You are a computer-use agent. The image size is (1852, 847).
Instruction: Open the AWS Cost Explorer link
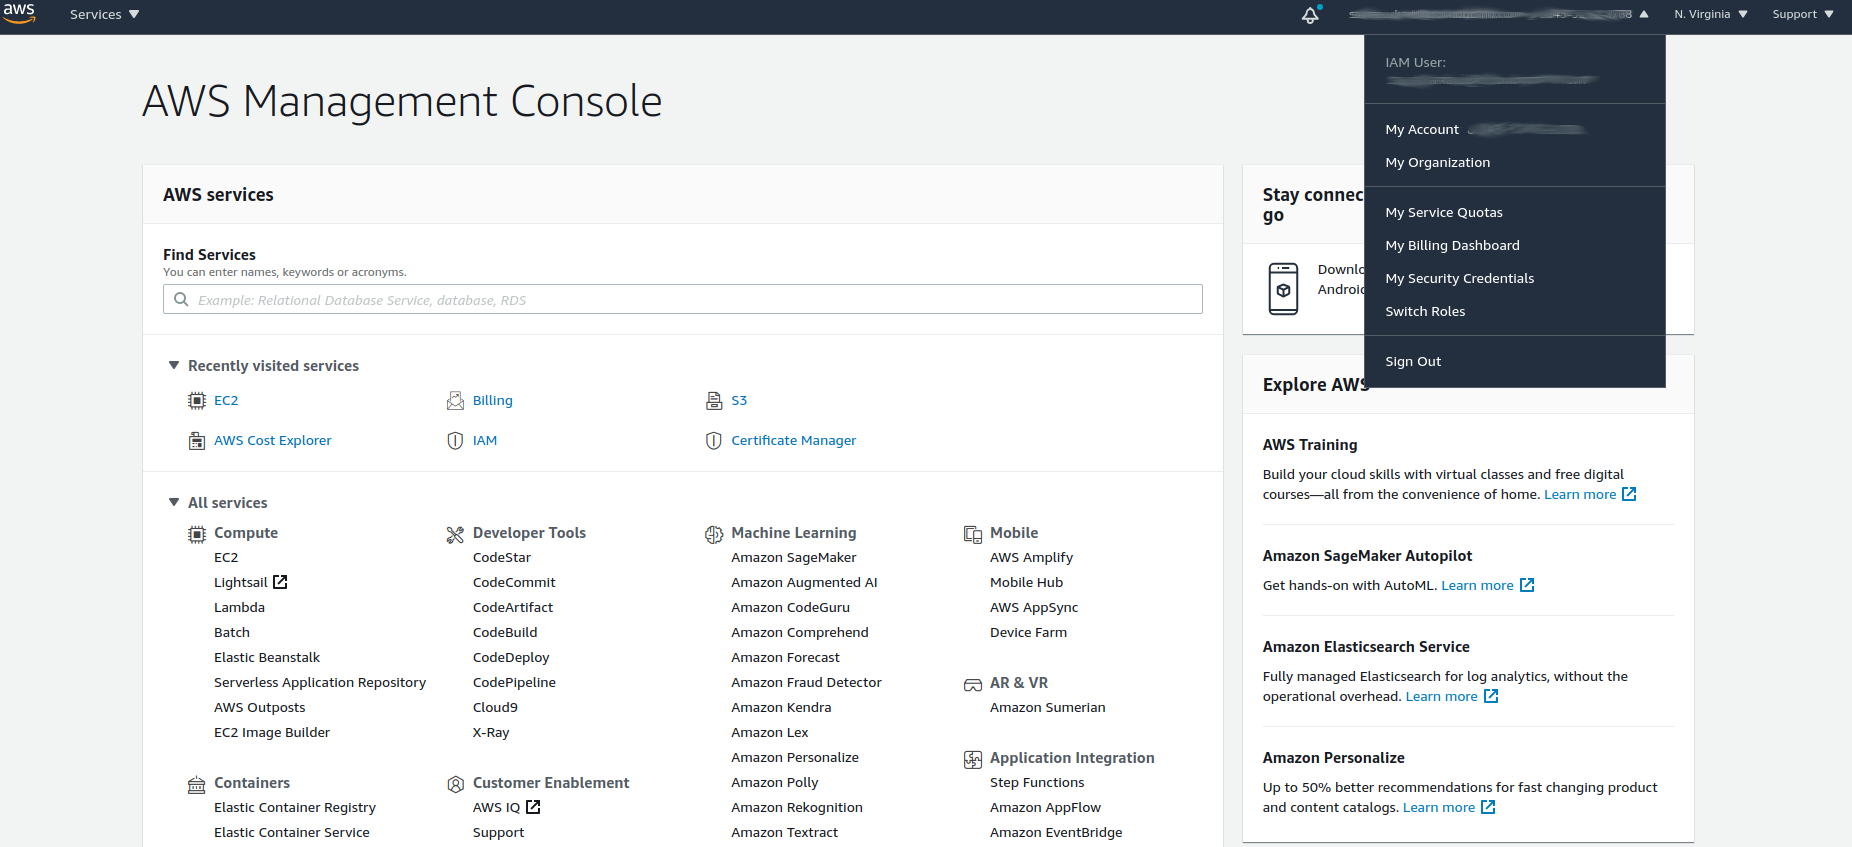[273, 440]
